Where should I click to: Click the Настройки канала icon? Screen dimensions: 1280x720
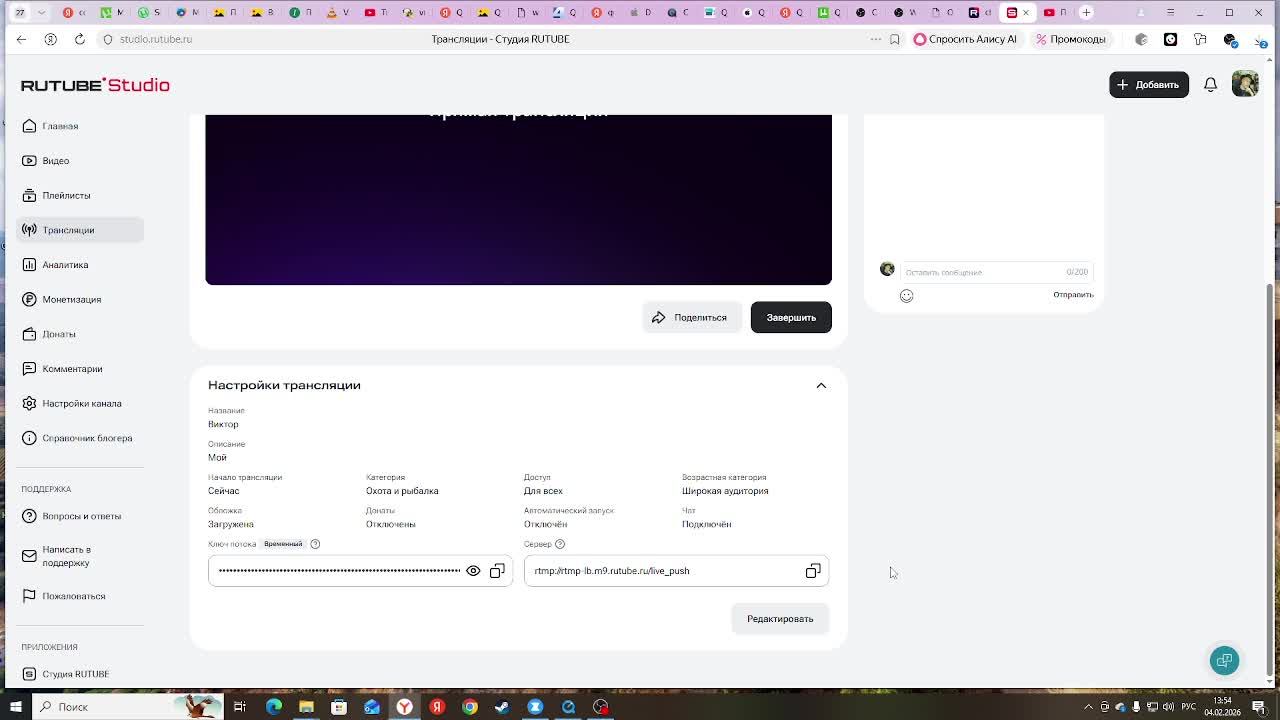[29, 403]
